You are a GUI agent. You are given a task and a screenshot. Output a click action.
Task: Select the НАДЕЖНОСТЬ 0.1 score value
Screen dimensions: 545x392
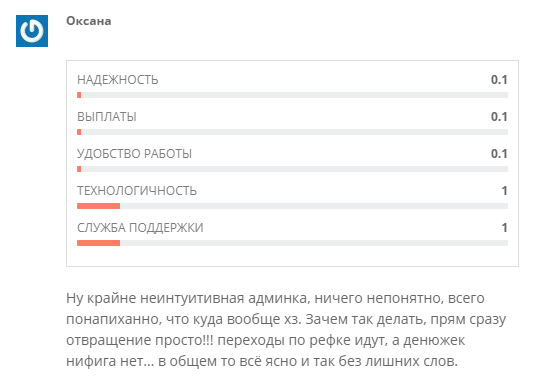point(499,80)
